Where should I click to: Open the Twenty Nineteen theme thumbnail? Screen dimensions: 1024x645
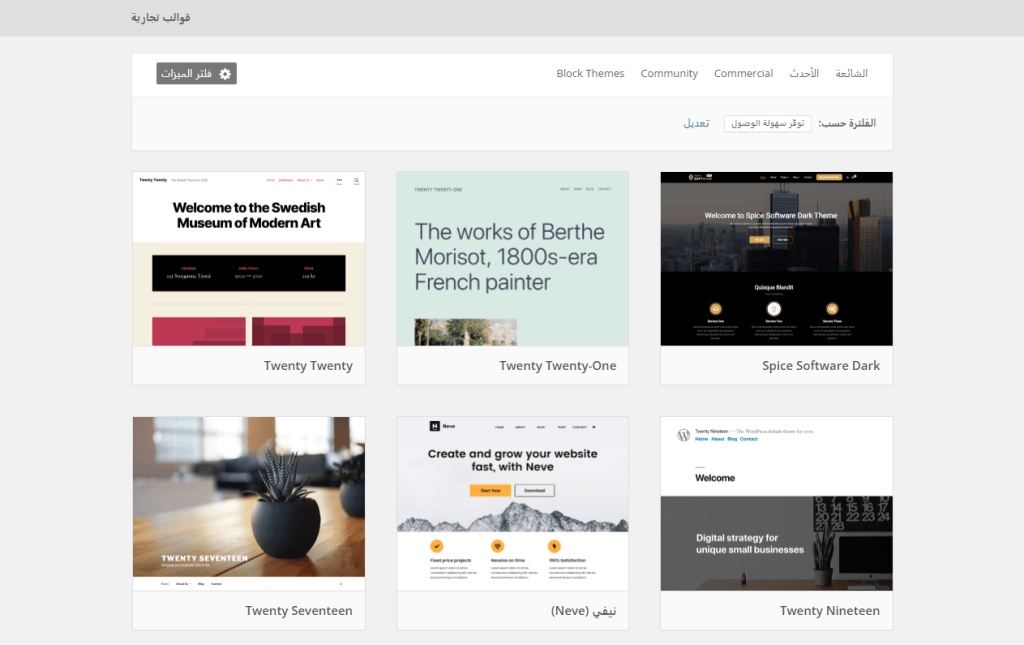coord(776,503)
